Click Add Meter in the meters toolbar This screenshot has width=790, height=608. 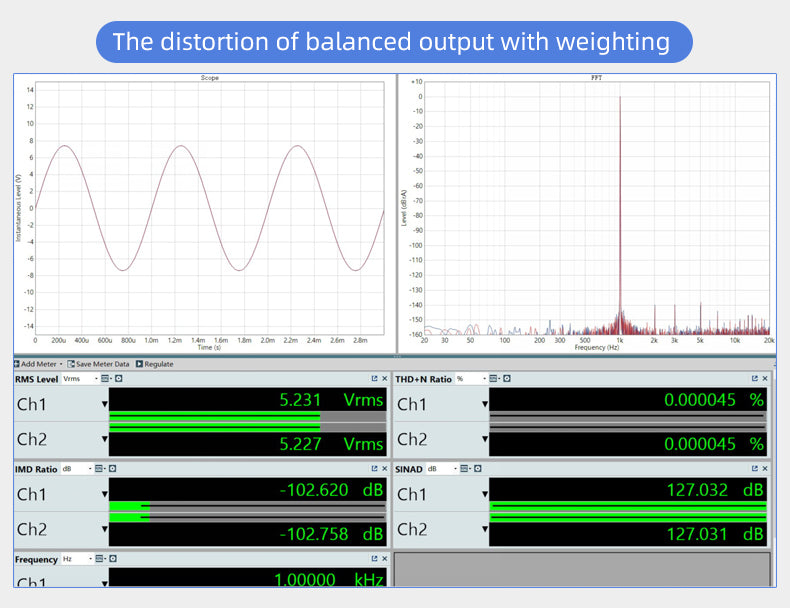click(x=38, y=364)
